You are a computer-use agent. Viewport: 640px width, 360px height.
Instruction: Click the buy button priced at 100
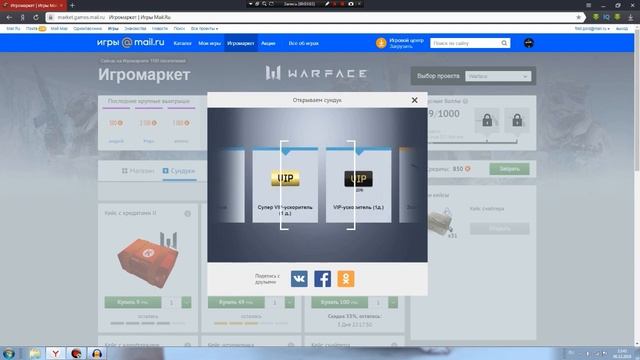pyautogui.click(x=340, y=302)
